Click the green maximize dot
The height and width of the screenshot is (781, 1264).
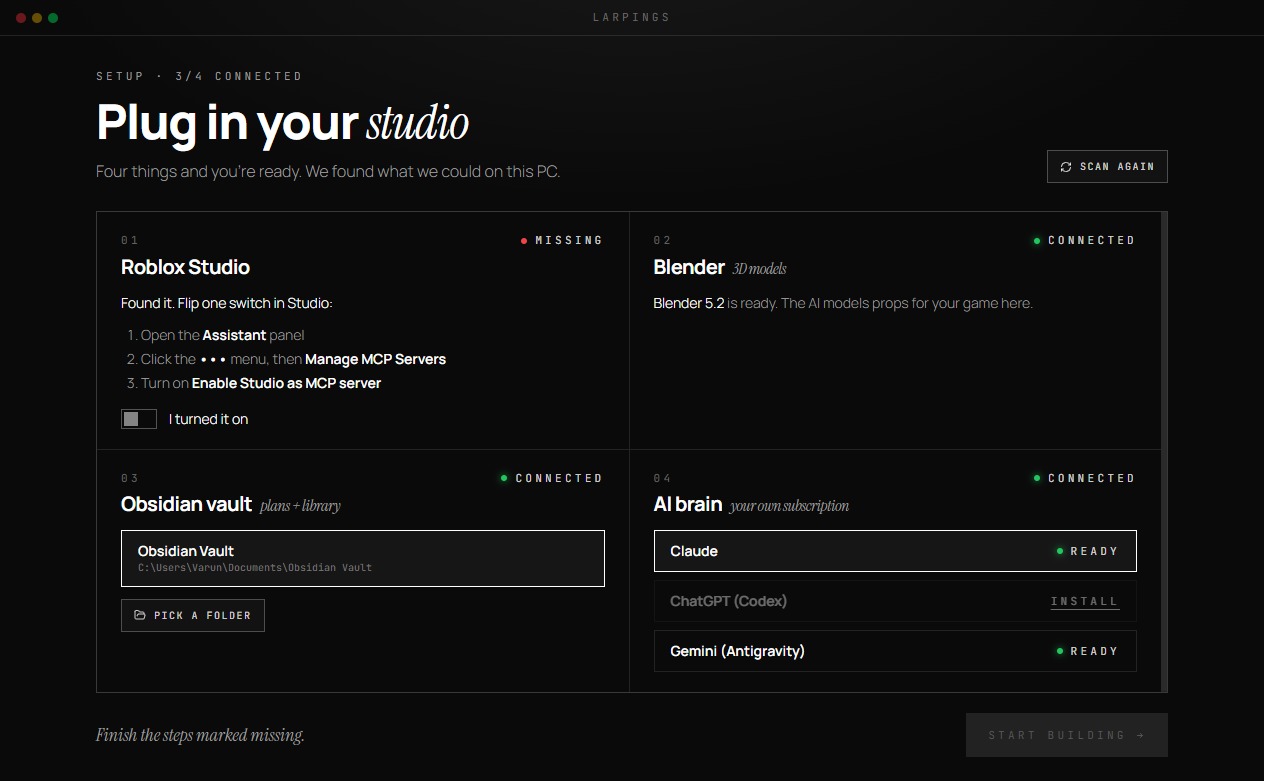click(x=53, y=18)
